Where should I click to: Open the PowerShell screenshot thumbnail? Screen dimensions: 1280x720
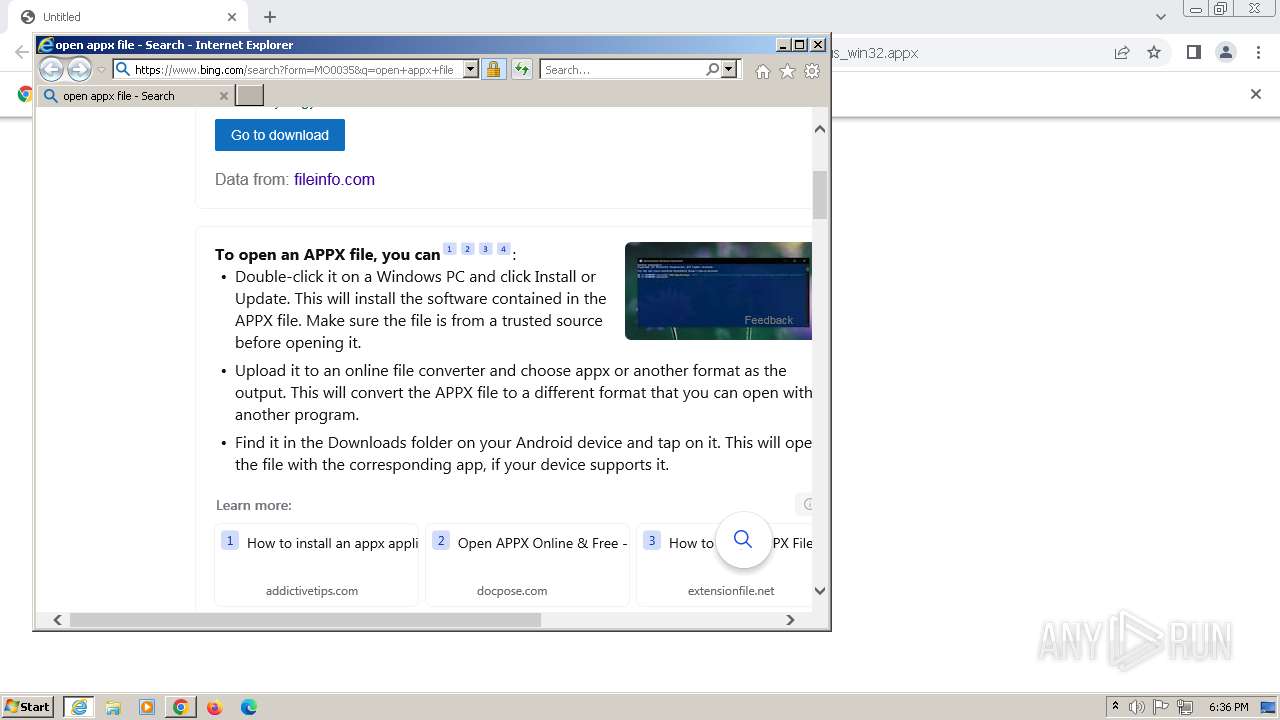pyautogui.click(x=718, y=291)
